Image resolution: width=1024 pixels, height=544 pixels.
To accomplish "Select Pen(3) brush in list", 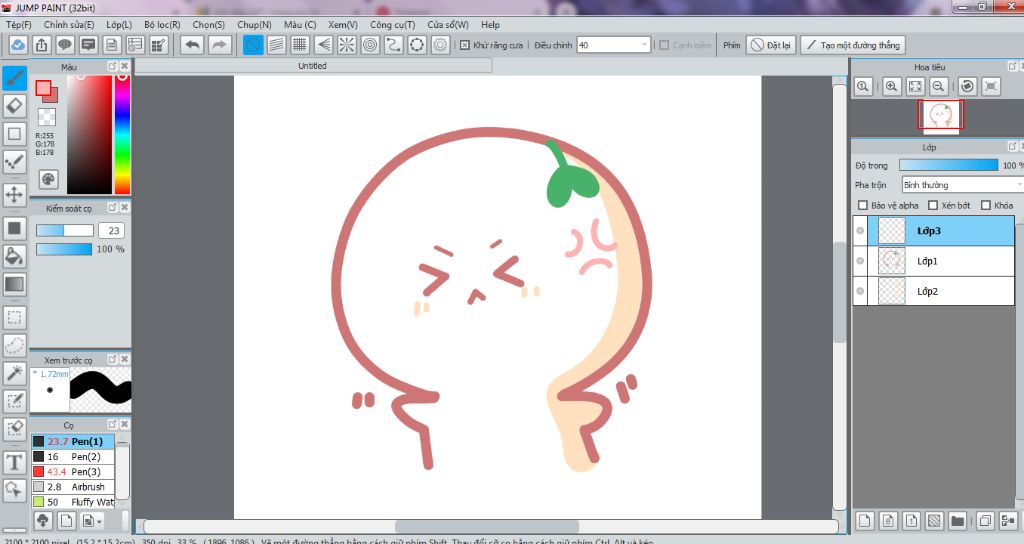I will (73, 472).
